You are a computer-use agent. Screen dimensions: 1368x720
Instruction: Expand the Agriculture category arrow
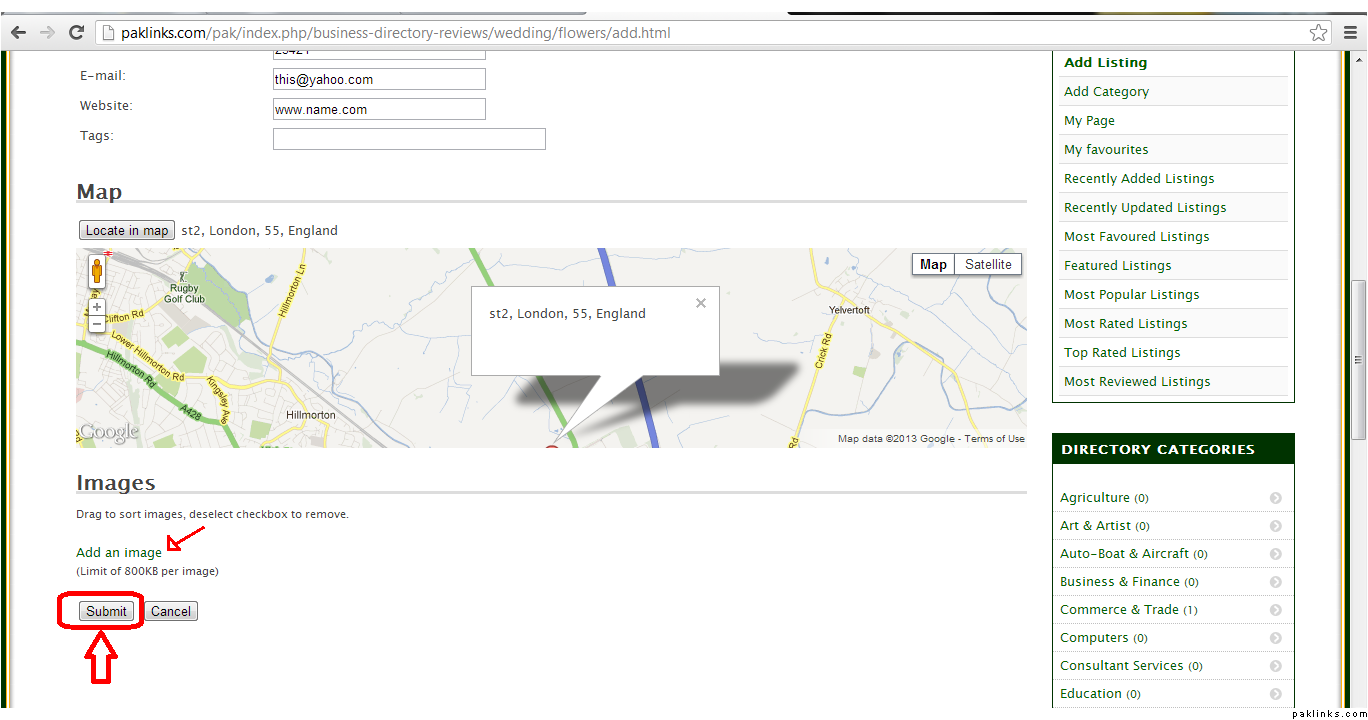coord(1276,498)
